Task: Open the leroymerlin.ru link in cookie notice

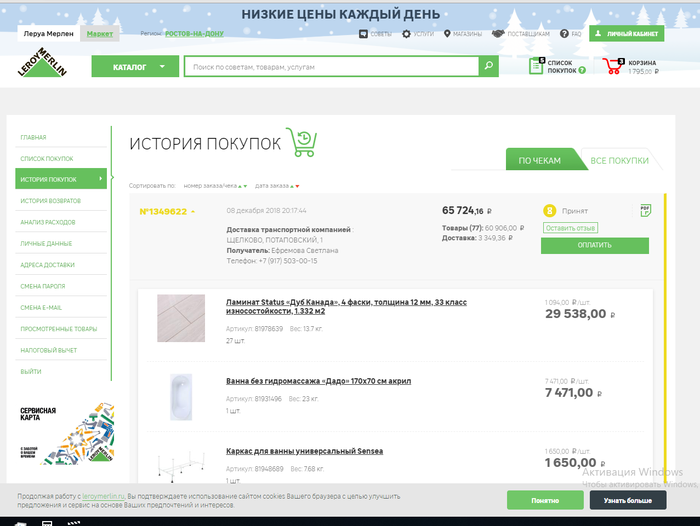Action: [103, 496]
